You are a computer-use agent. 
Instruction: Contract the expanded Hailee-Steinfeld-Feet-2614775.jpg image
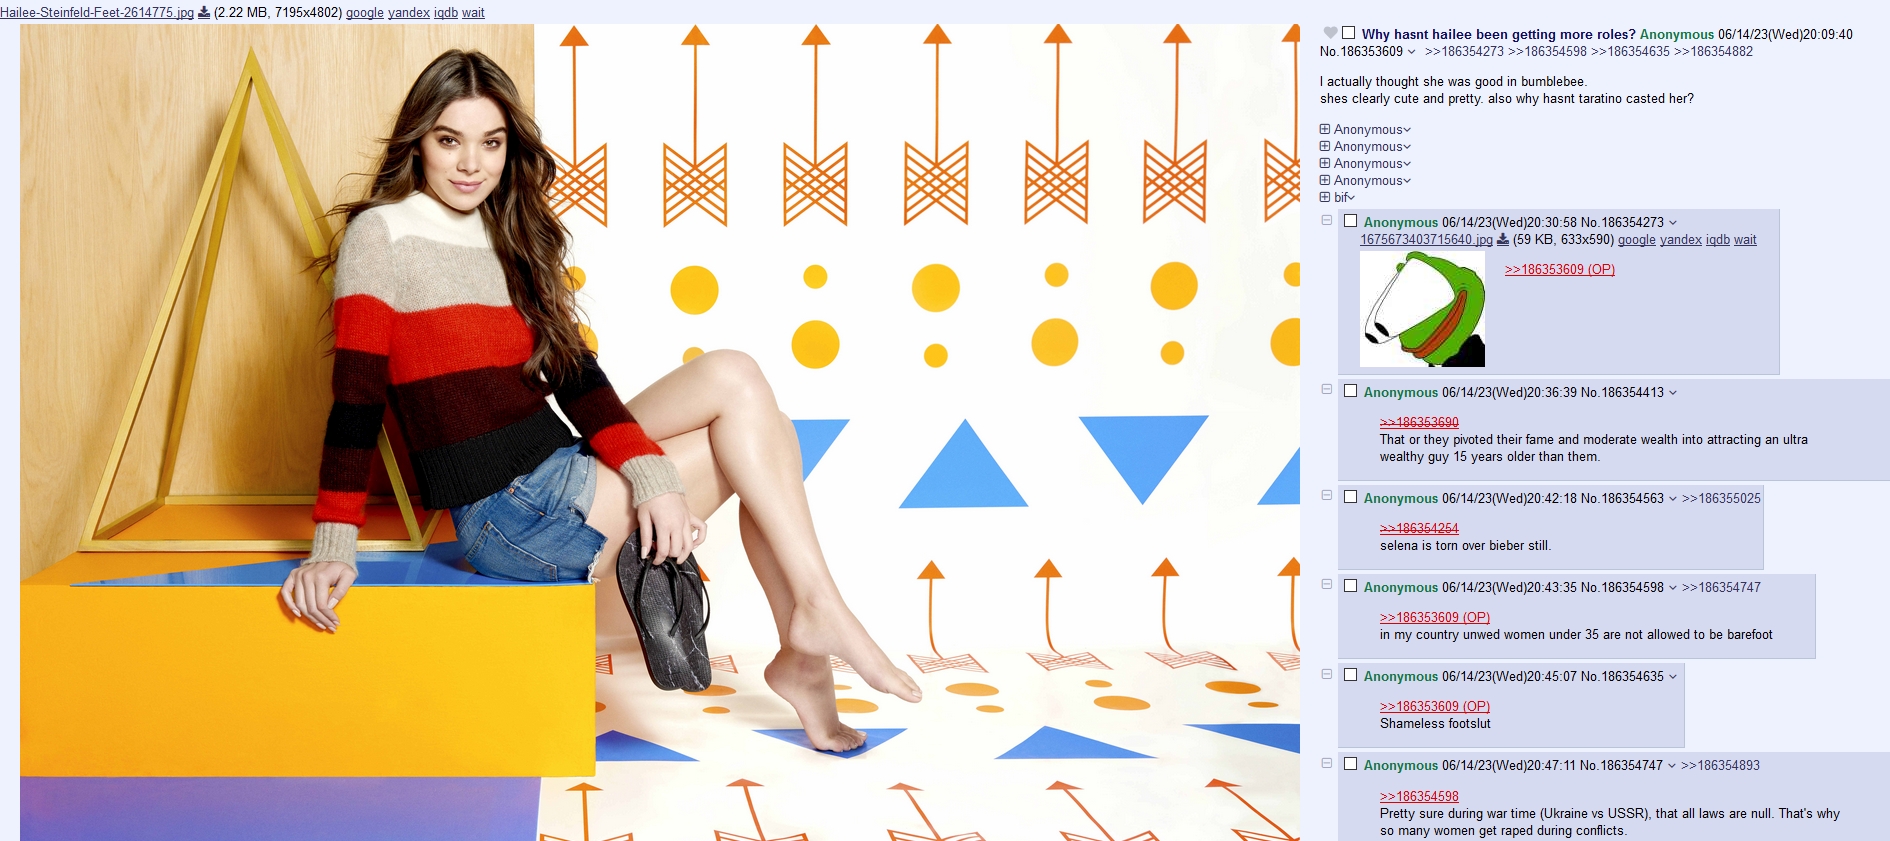coord(660,432)
